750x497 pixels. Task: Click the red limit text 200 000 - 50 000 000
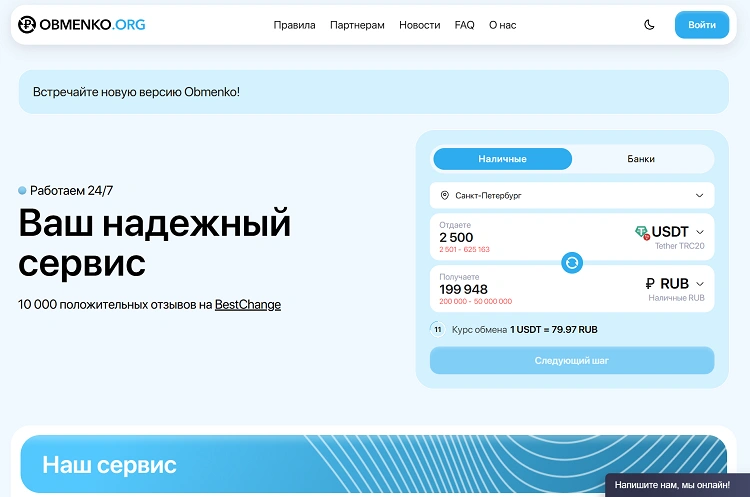click(x=475, y=301)
